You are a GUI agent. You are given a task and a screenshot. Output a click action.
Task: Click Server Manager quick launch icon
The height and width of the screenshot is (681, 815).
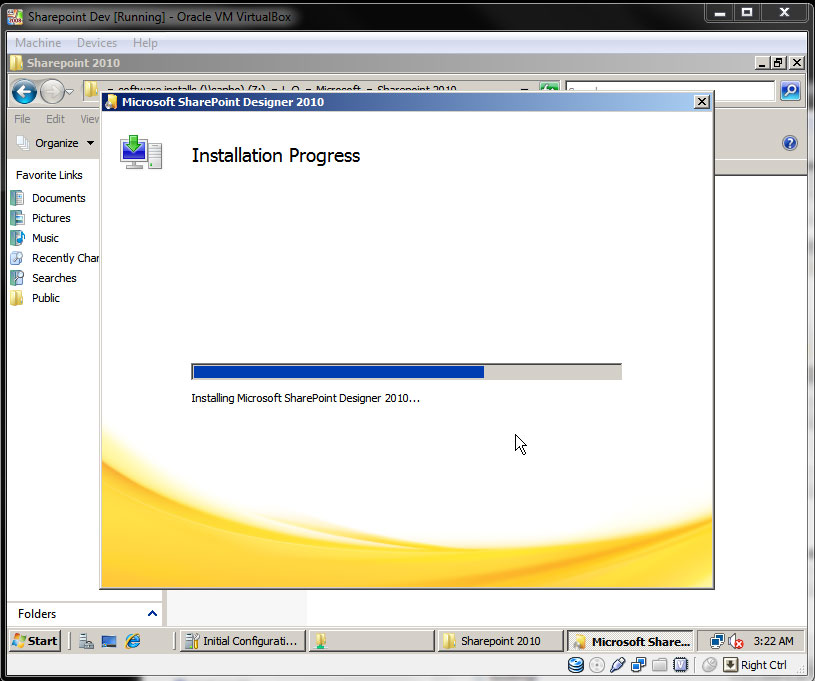click(86, 641)
